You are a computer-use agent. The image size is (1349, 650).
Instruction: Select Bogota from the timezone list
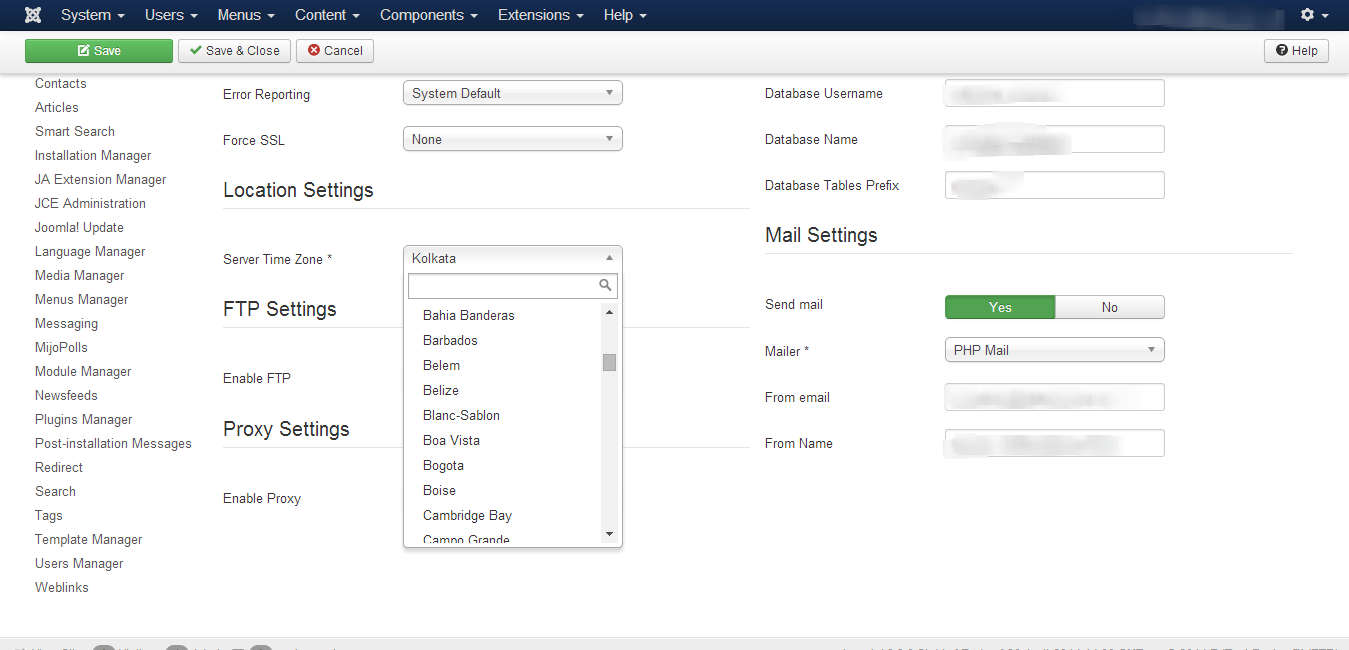443,465
